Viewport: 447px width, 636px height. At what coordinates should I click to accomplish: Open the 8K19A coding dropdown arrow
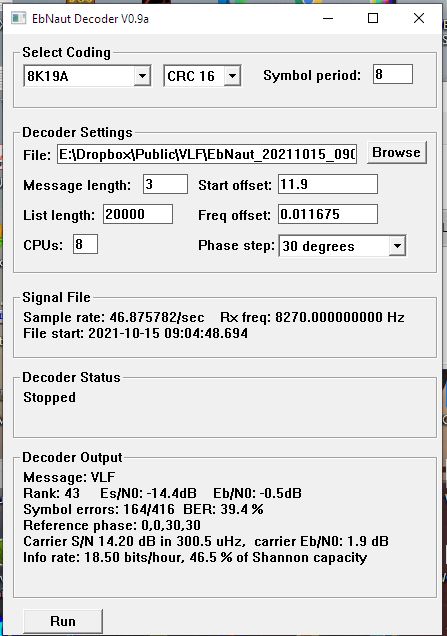point(142,76)
